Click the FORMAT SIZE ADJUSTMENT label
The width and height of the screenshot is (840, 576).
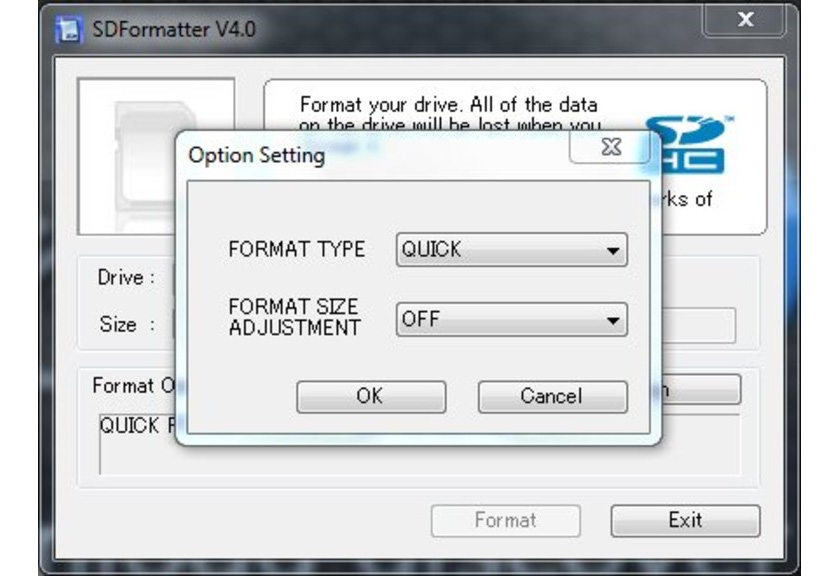coord(294,317)
